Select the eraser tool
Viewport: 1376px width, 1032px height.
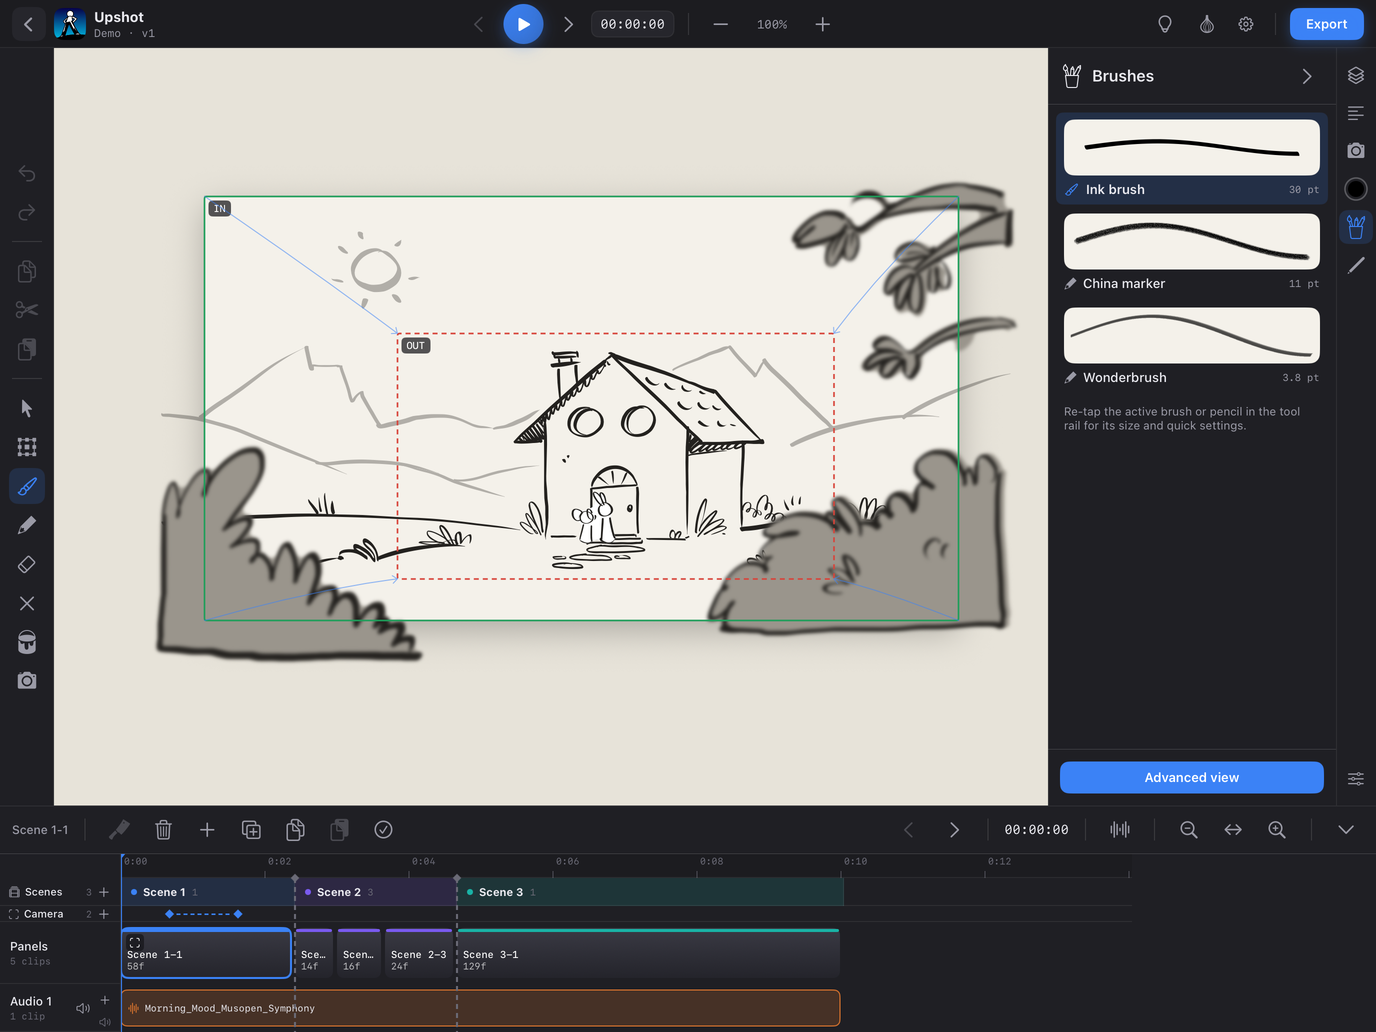click(x=27, y=564)
